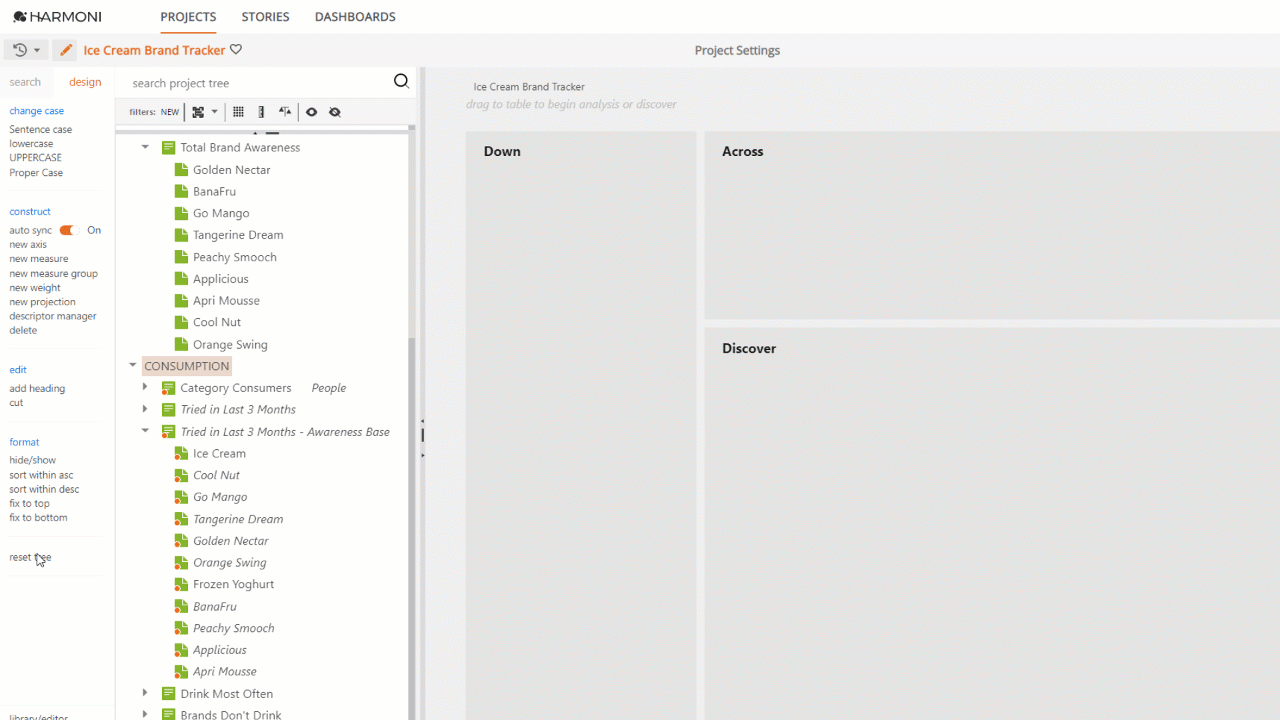This screenshot has width=1280, height=720.
Task: Expand Category Consumers node
Action: tap(145, 387)
